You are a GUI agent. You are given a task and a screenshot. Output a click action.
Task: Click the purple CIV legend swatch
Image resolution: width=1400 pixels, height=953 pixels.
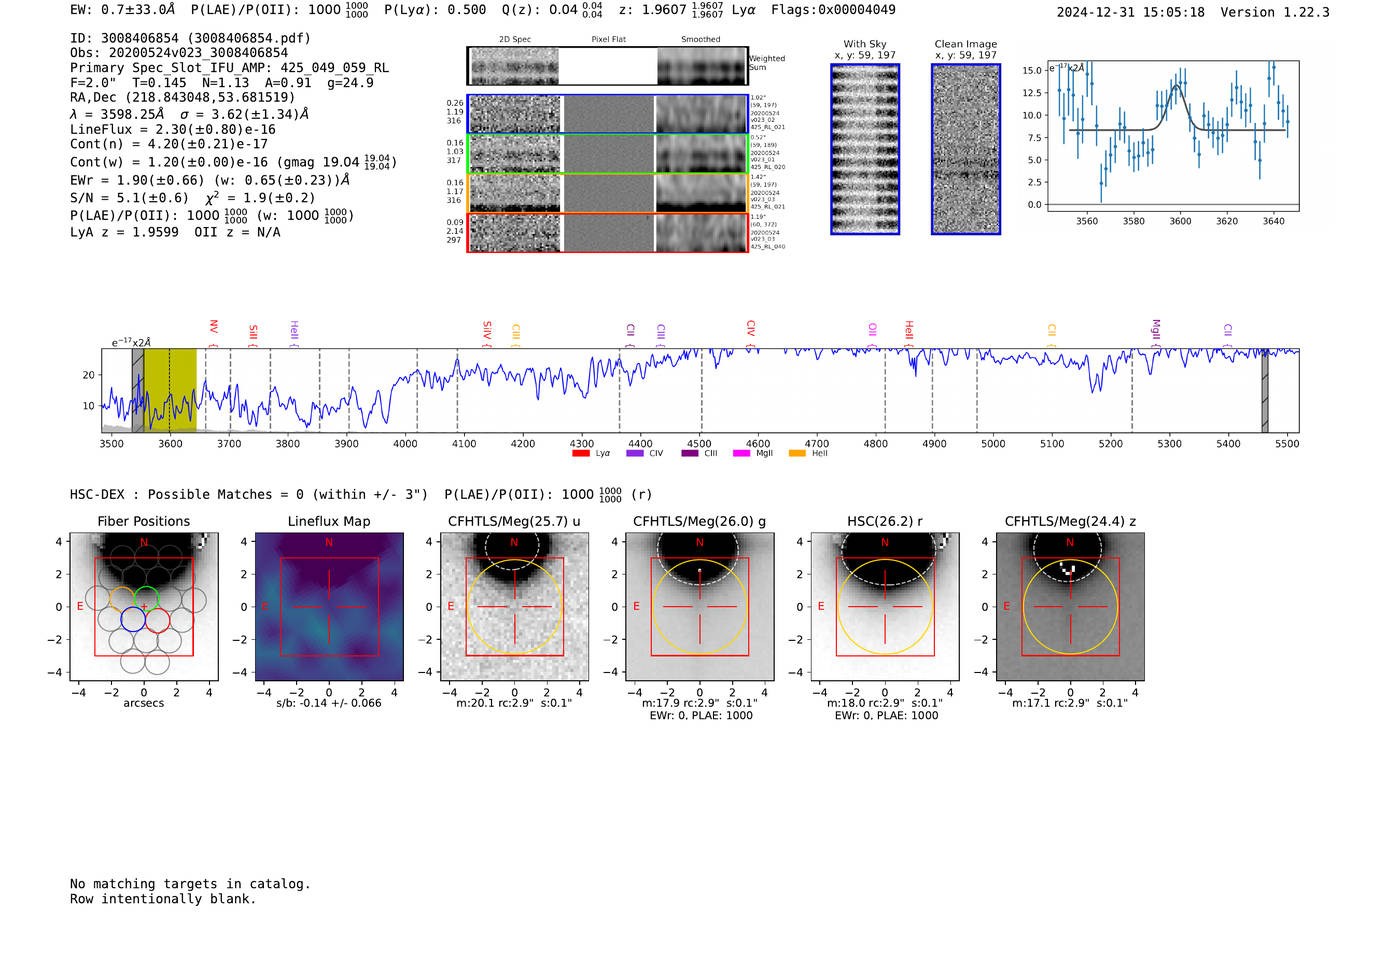coord(634,454)
